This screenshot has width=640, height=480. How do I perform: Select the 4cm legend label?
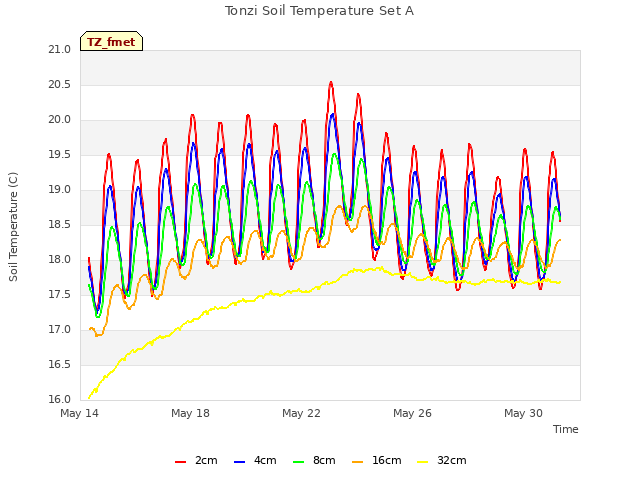click(265, 460)
